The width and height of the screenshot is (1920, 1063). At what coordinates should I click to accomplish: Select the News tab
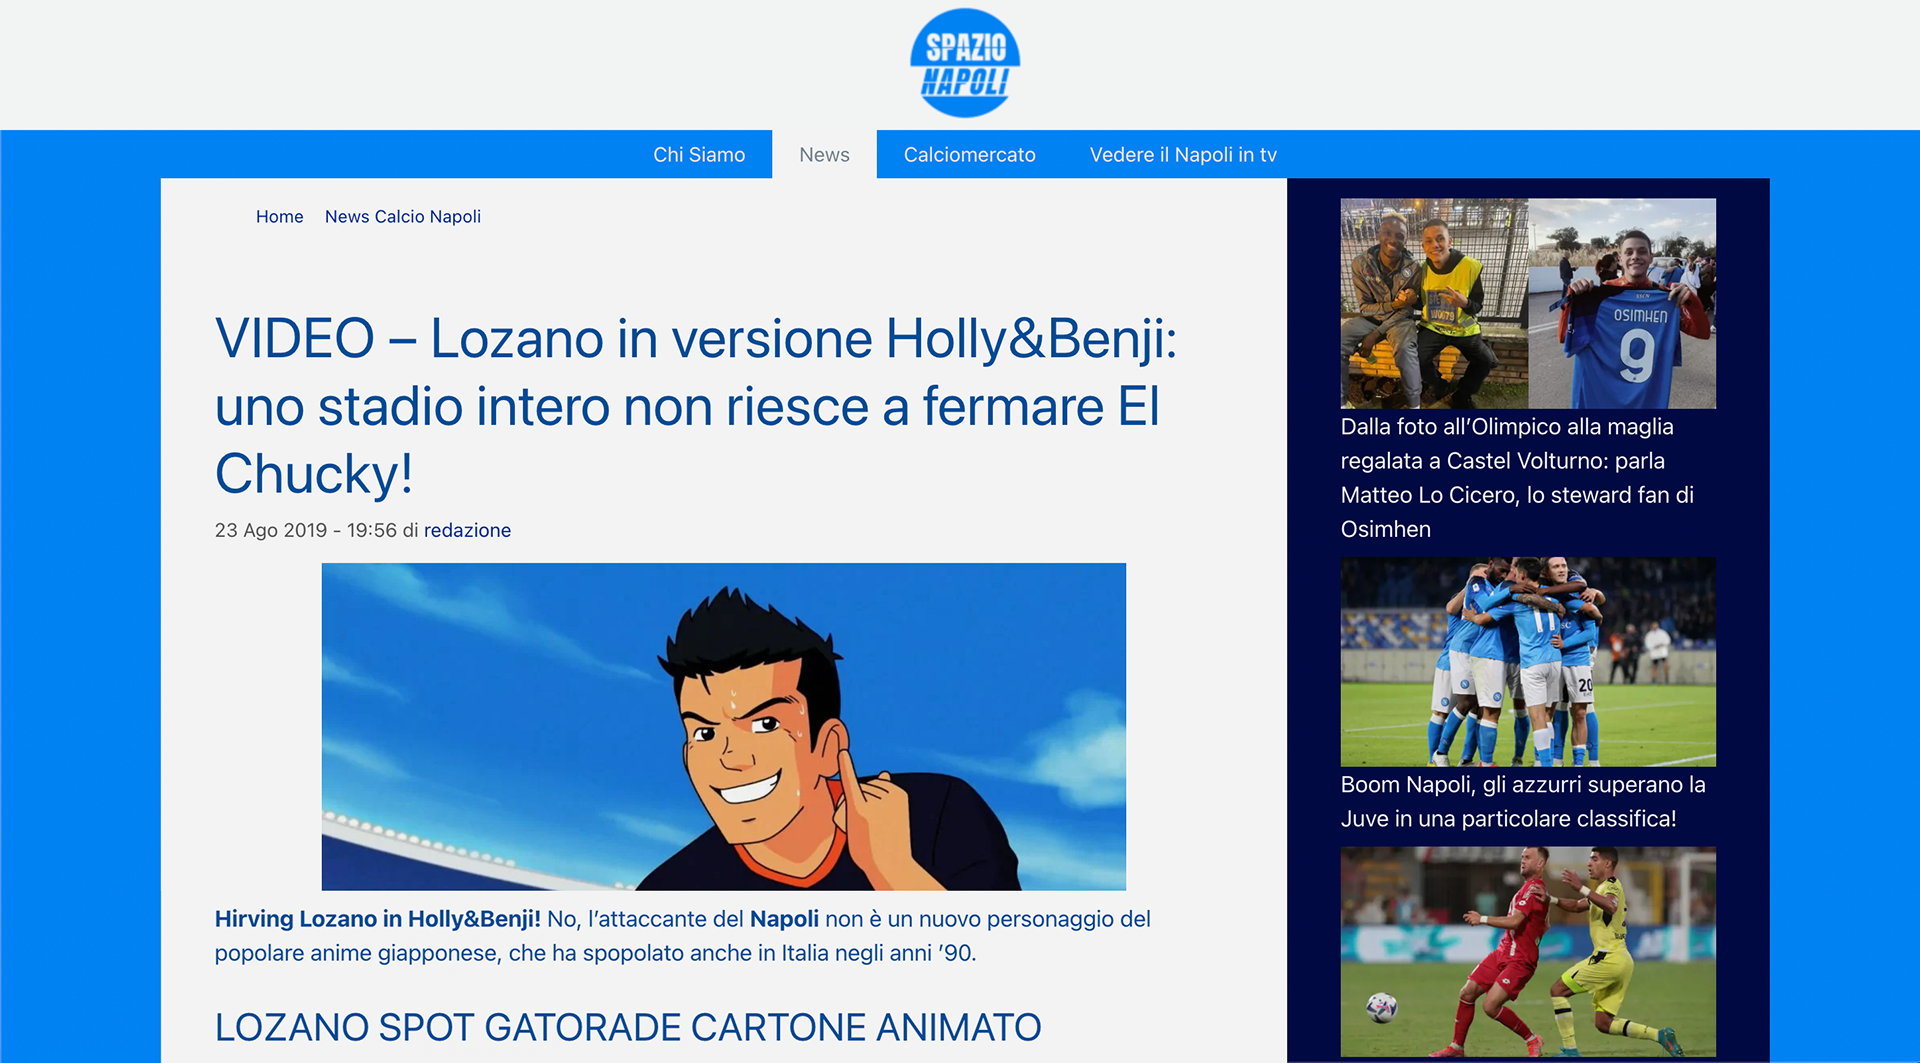click(x=824, y=155)
